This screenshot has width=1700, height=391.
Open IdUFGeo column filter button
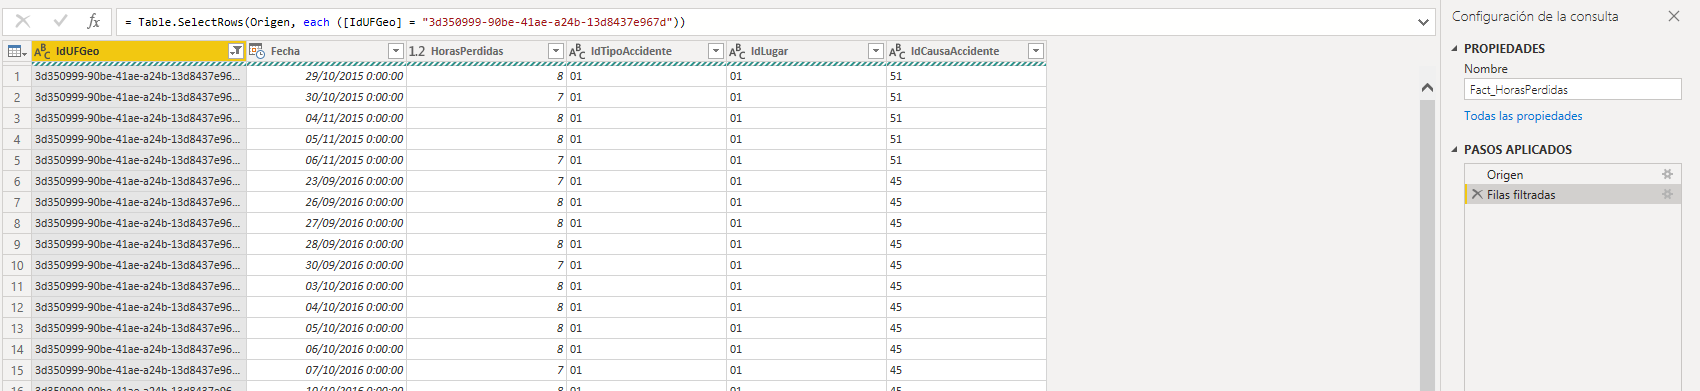(x=236, y=51)
